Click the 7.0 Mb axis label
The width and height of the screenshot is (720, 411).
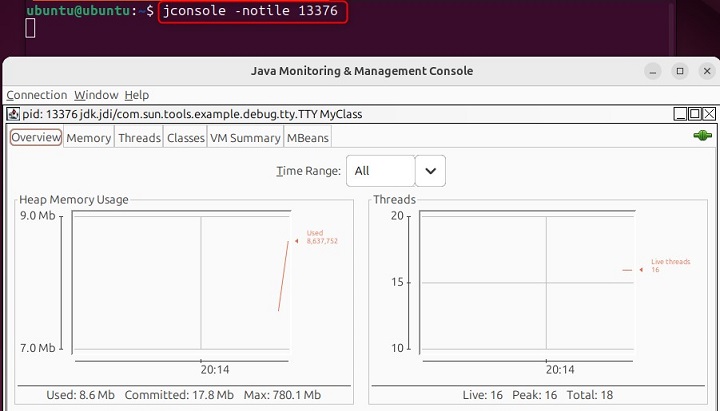click(x=37, y=348)
